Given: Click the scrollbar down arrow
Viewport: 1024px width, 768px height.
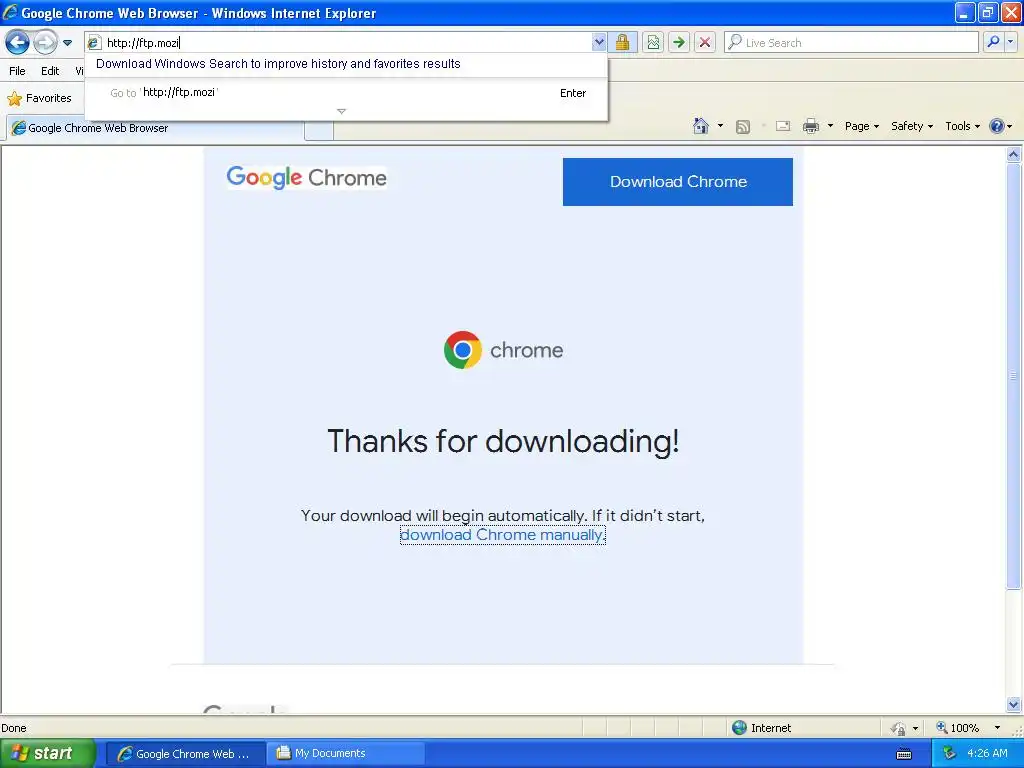Looking at the screenshot, I should coord(1014,704).
